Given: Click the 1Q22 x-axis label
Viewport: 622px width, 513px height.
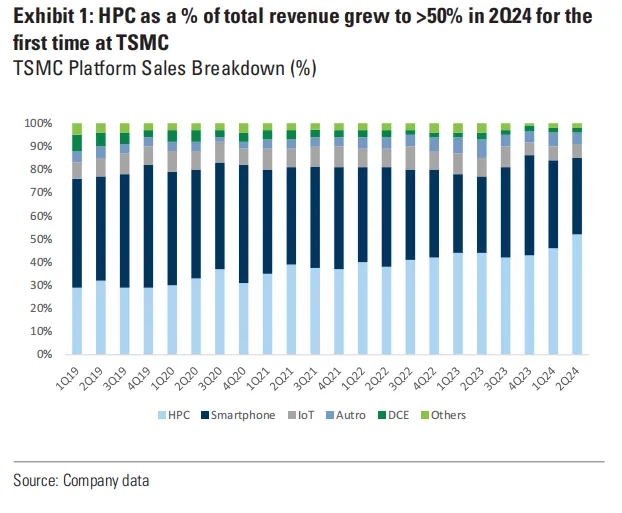Looking at the screenshot, I should (x=354, y=379).
